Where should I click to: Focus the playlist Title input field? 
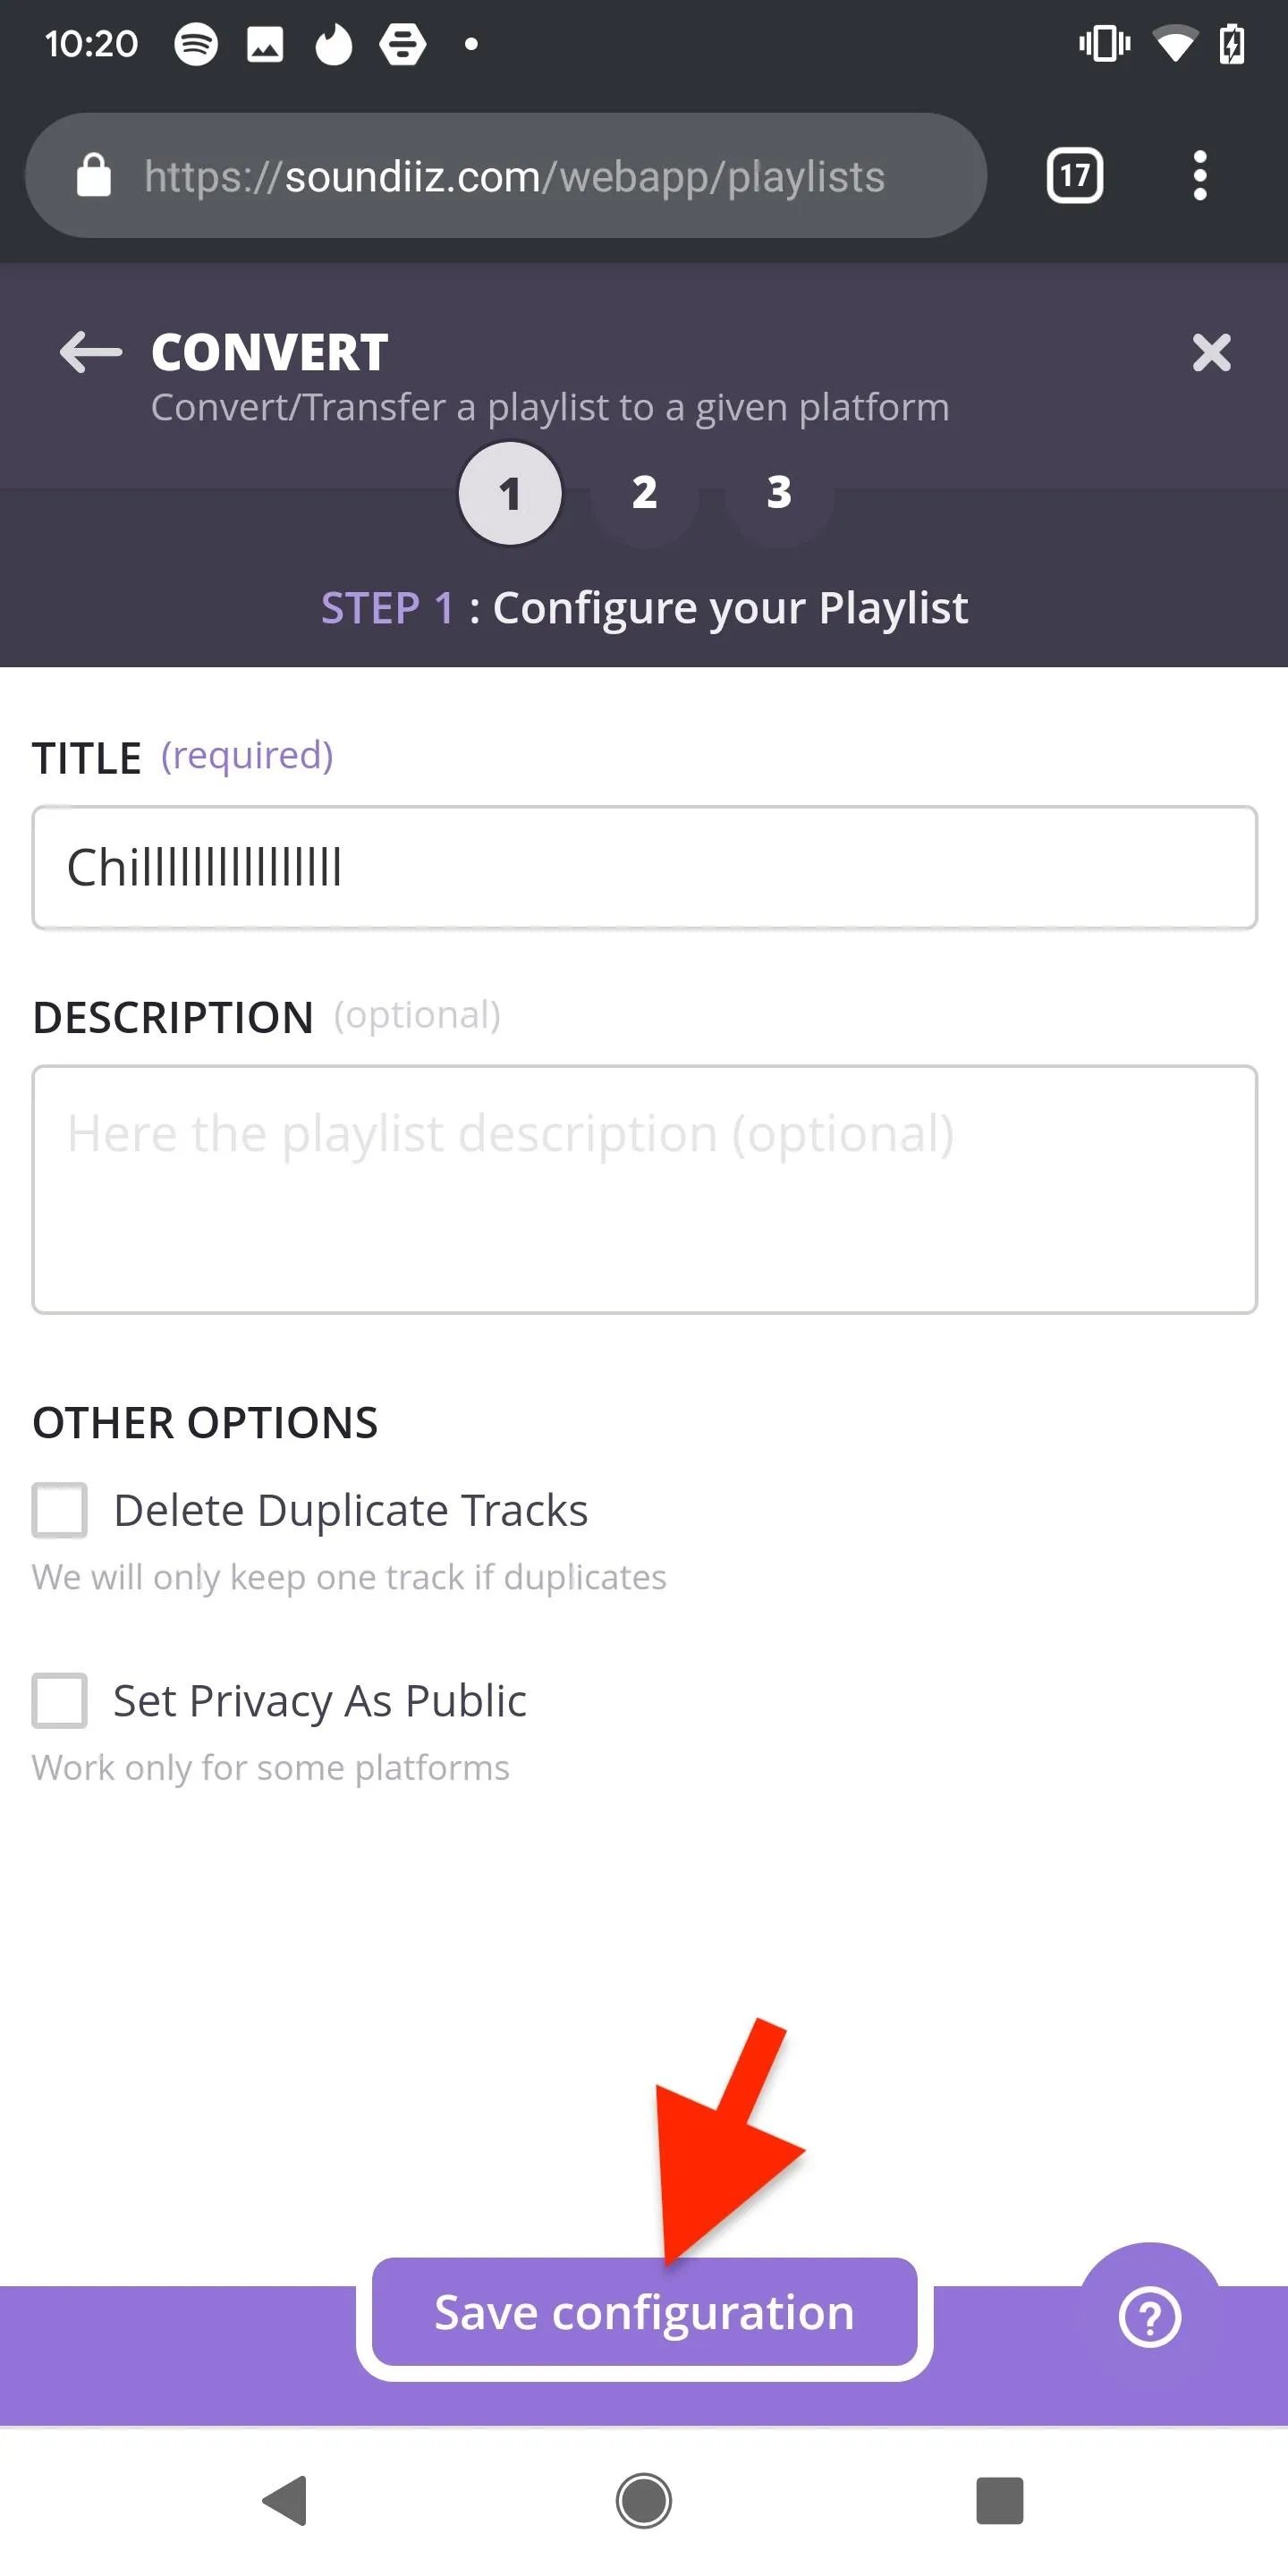click(645, 867)
